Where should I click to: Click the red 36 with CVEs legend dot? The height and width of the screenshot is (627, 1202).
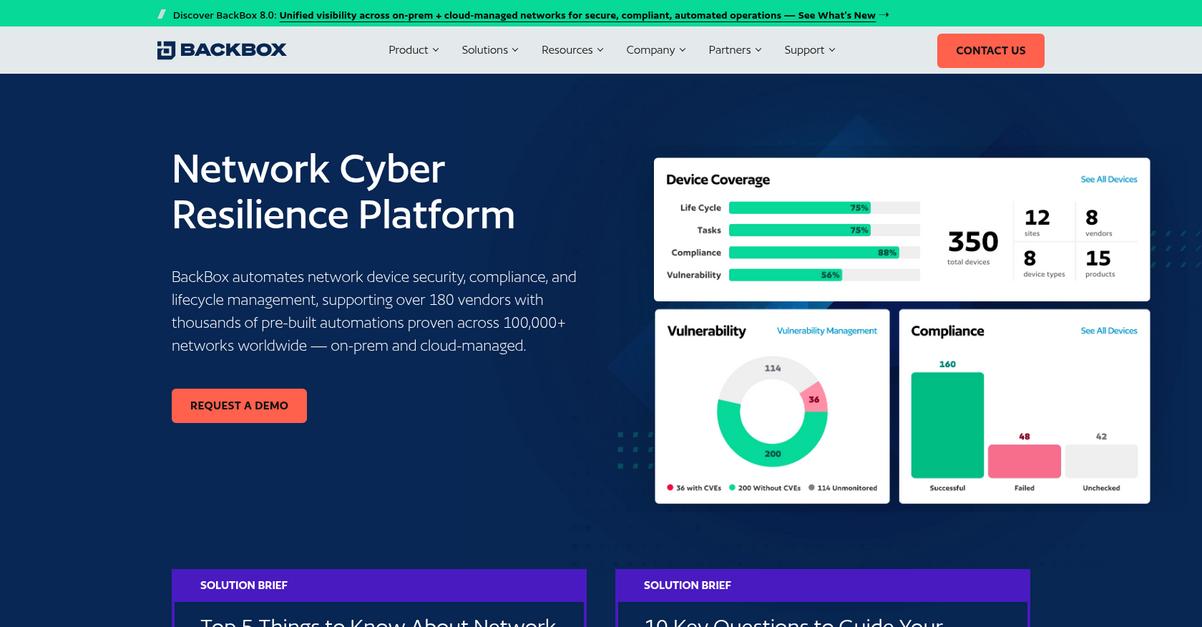670,488
